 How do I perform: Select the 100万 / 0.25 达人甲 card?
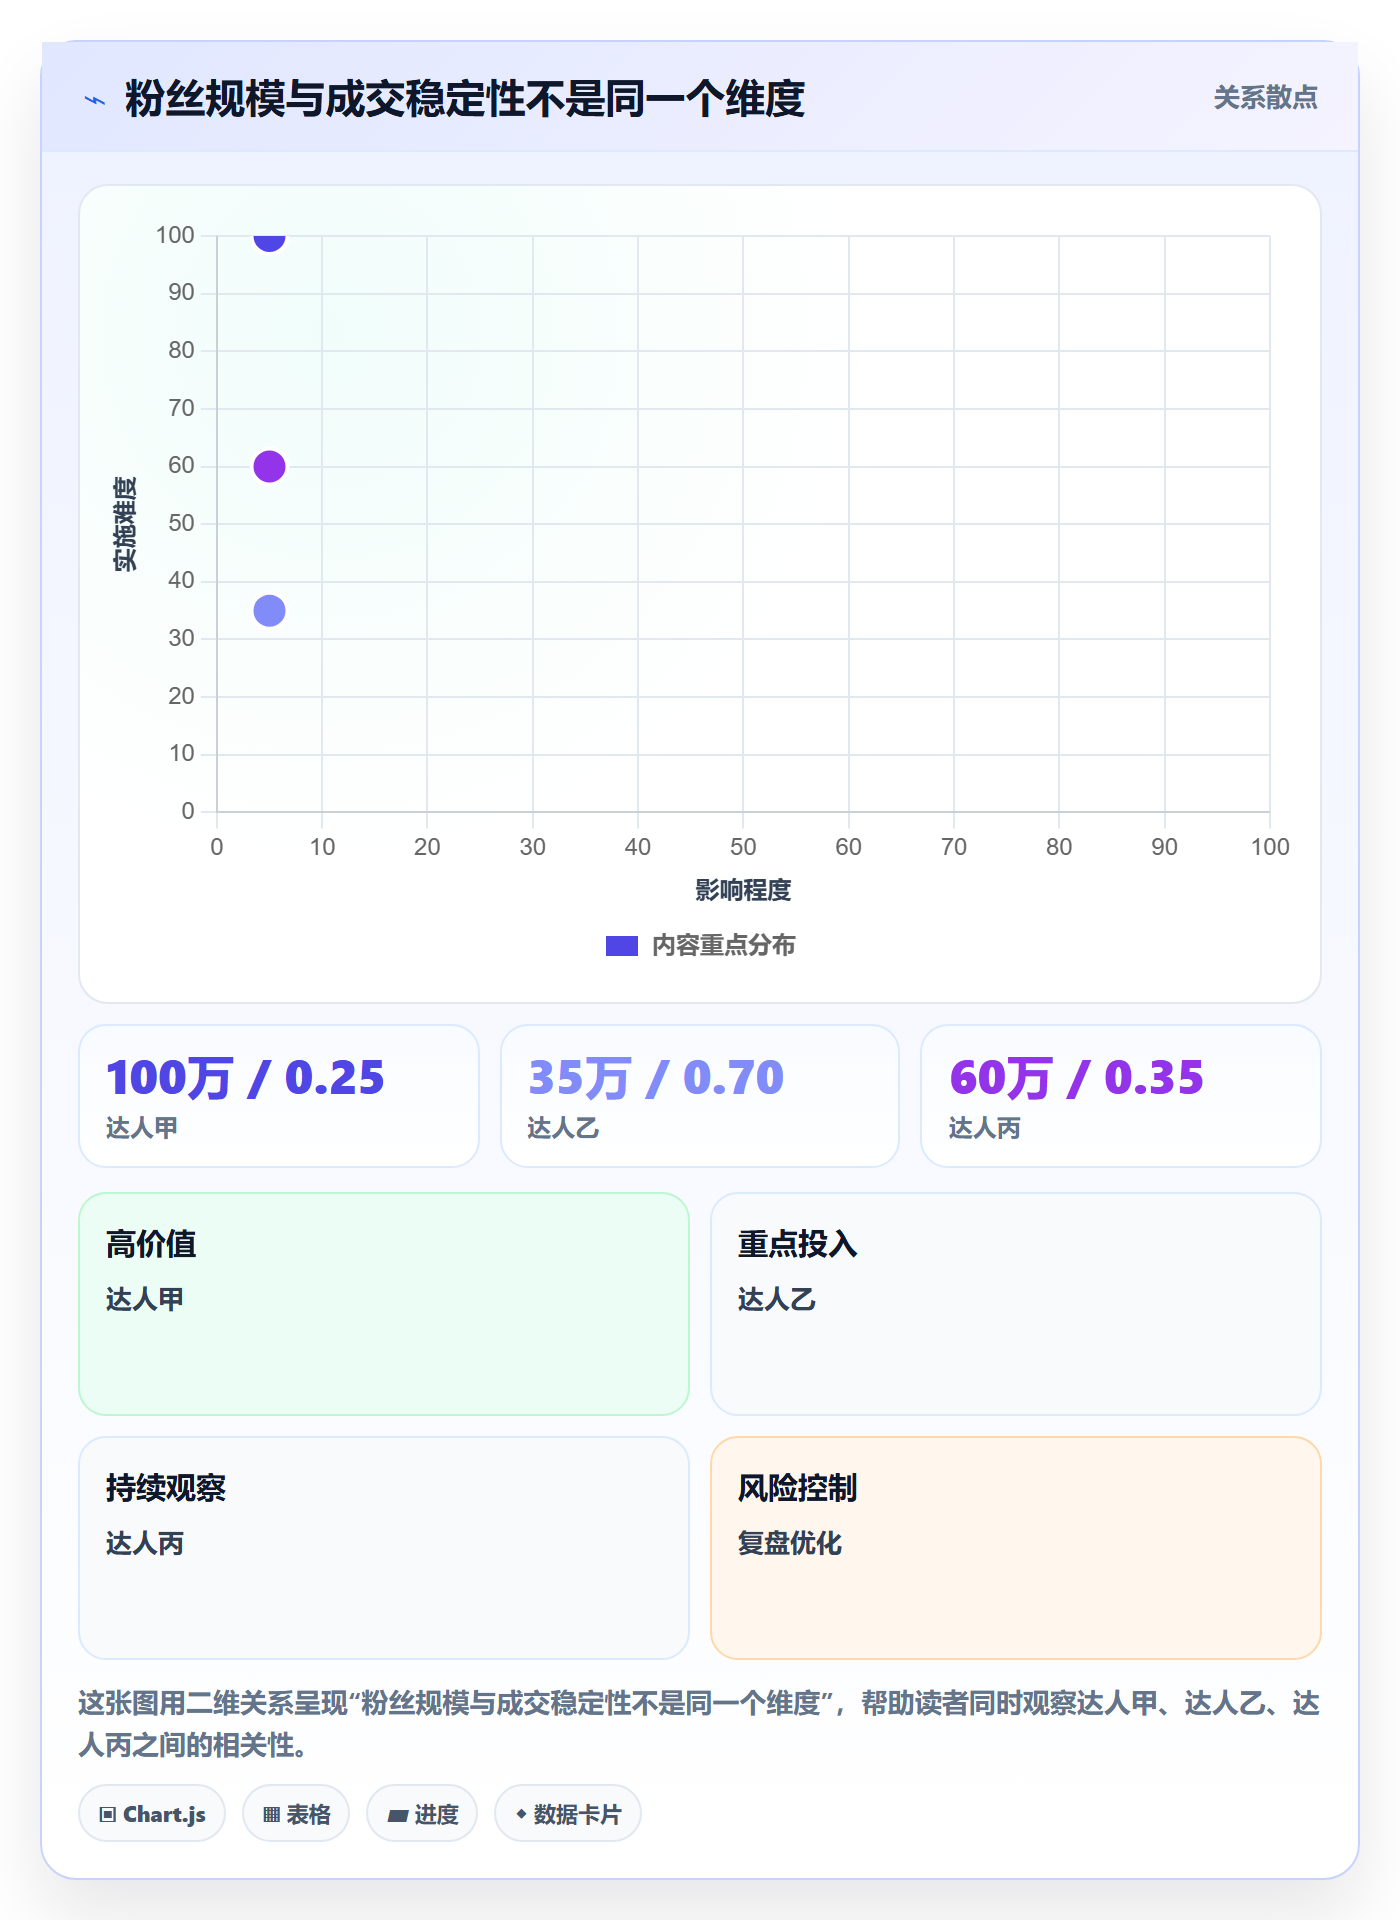[279, 1096]
